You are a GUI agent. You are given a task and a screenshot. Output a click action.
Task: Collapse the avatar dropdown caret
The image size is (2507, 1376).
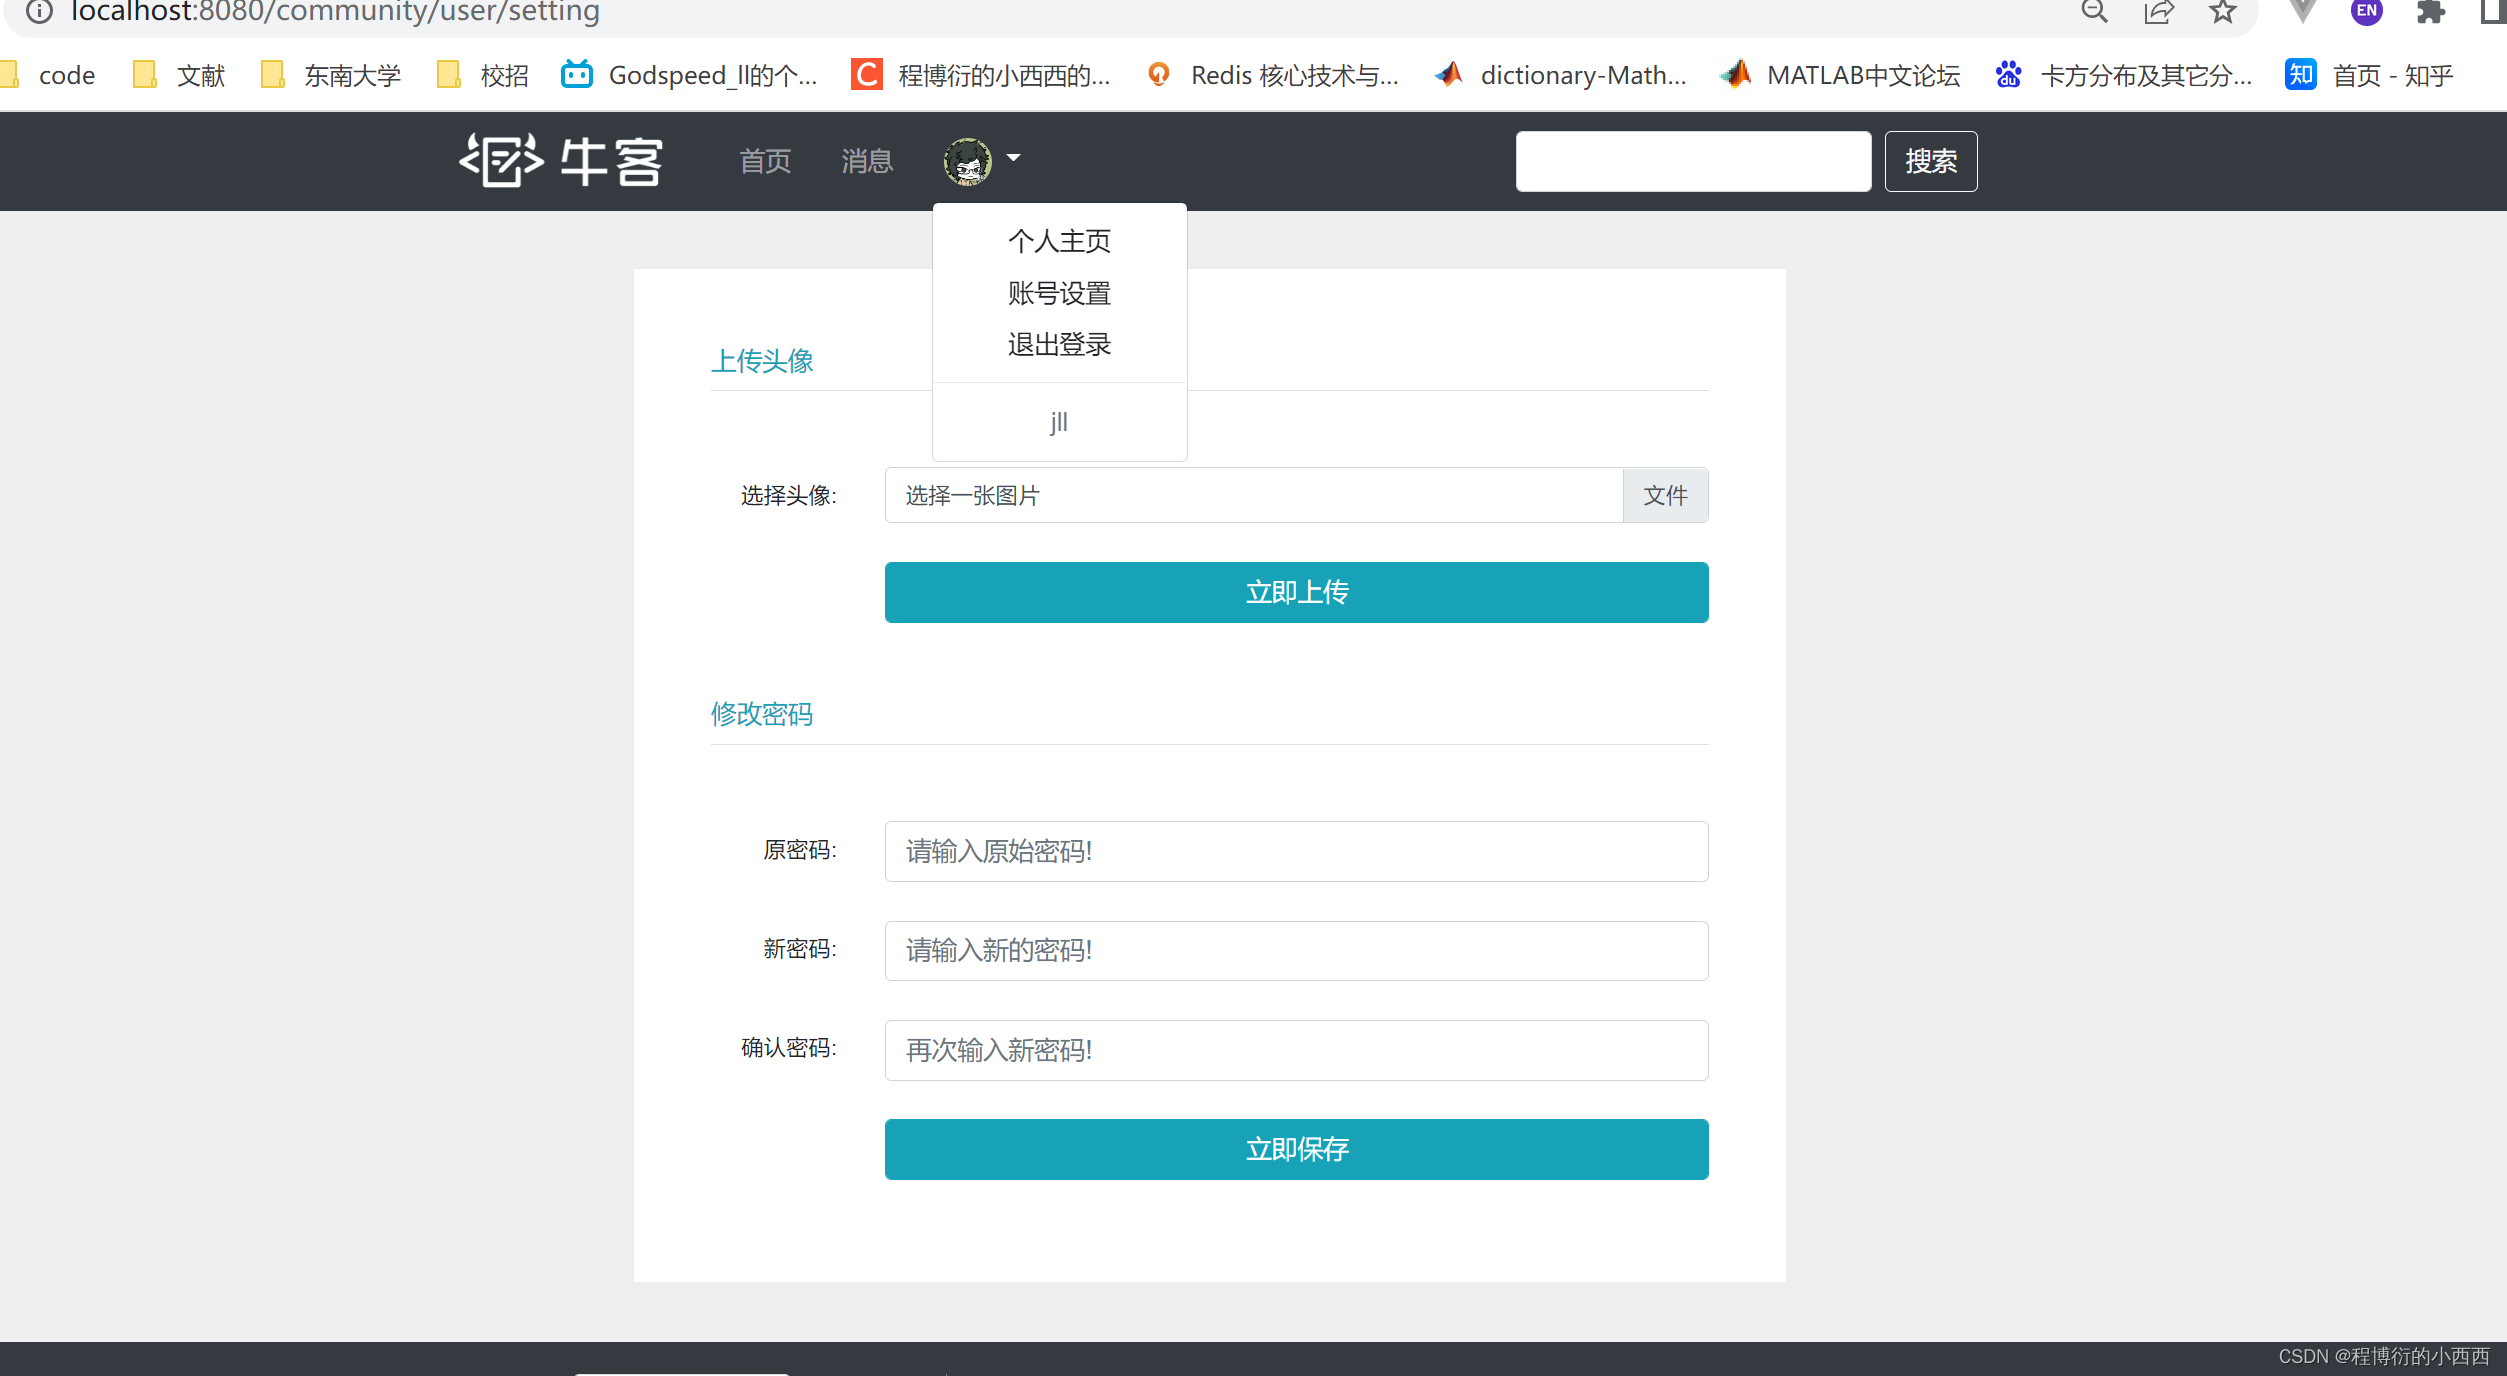pos(1013,158)
